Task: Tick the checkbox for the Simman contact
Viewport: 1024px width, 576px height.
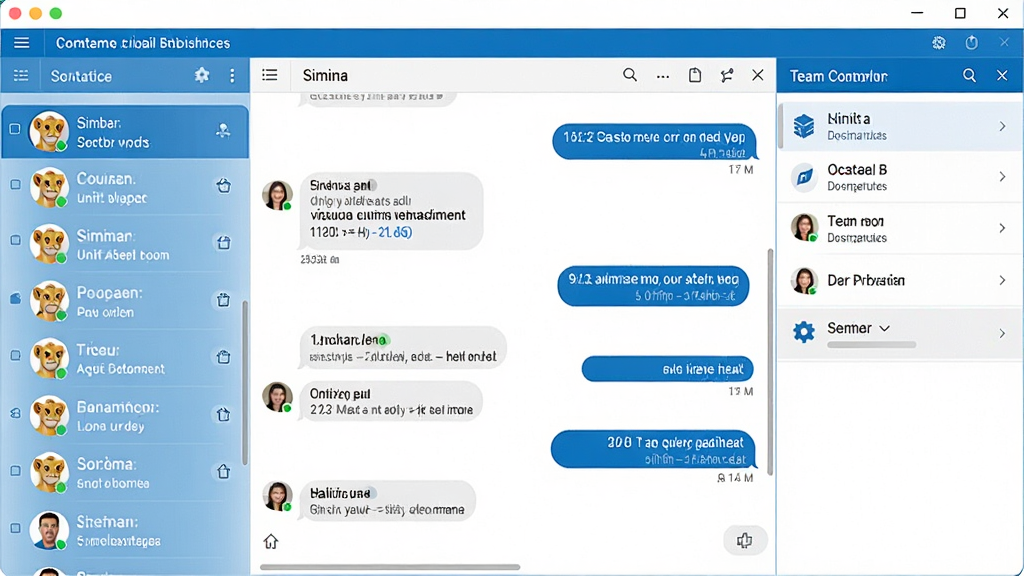Action: 15,240
